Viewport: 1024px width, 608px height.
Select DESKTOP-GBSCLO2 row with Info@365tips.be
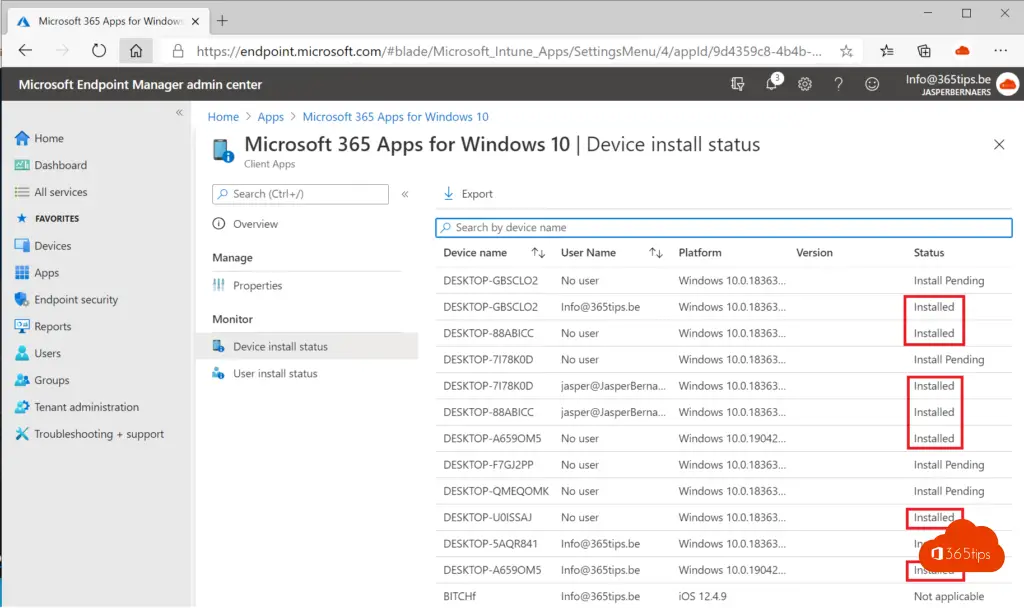[x=724, y=306]
